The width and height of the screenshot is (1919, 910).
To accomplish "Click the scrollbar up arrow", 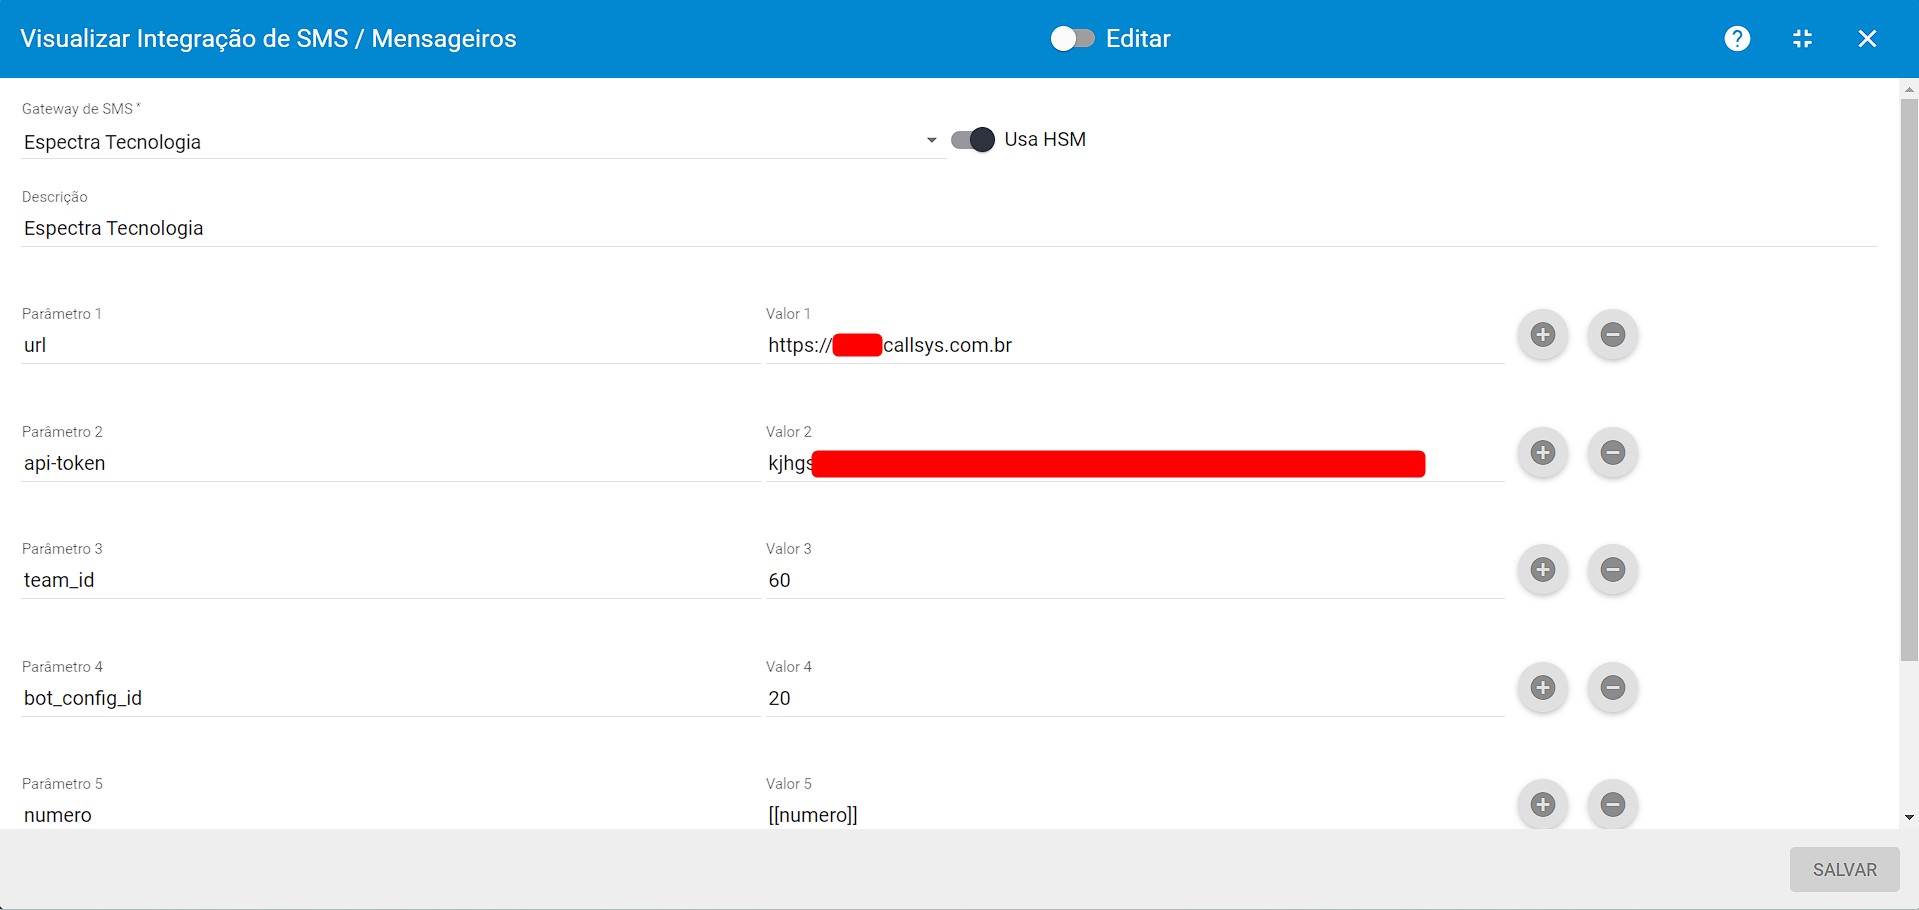I will [1909, 89].
